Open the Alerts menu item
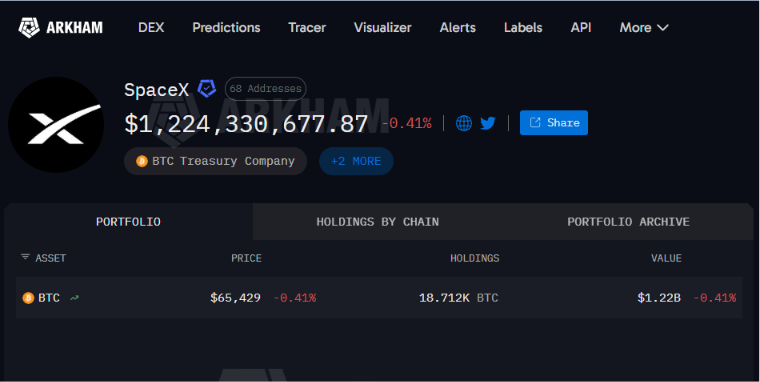760x382 pixels. point(458,28)
